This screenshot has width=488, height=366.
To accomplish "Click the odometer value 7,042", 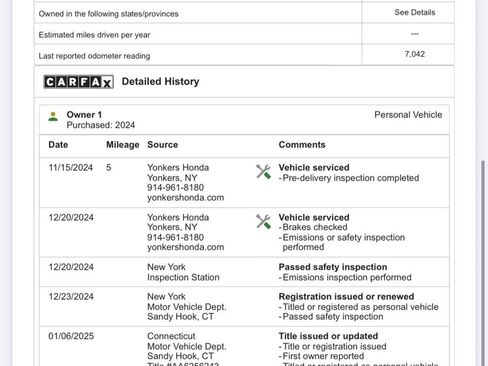I will pyautogui.click(x=415, y=54).
